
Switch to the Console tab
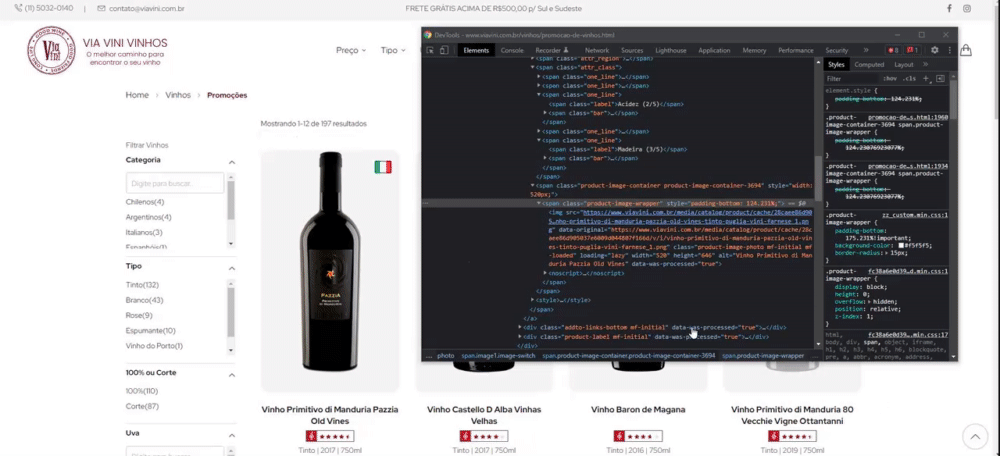512,50
